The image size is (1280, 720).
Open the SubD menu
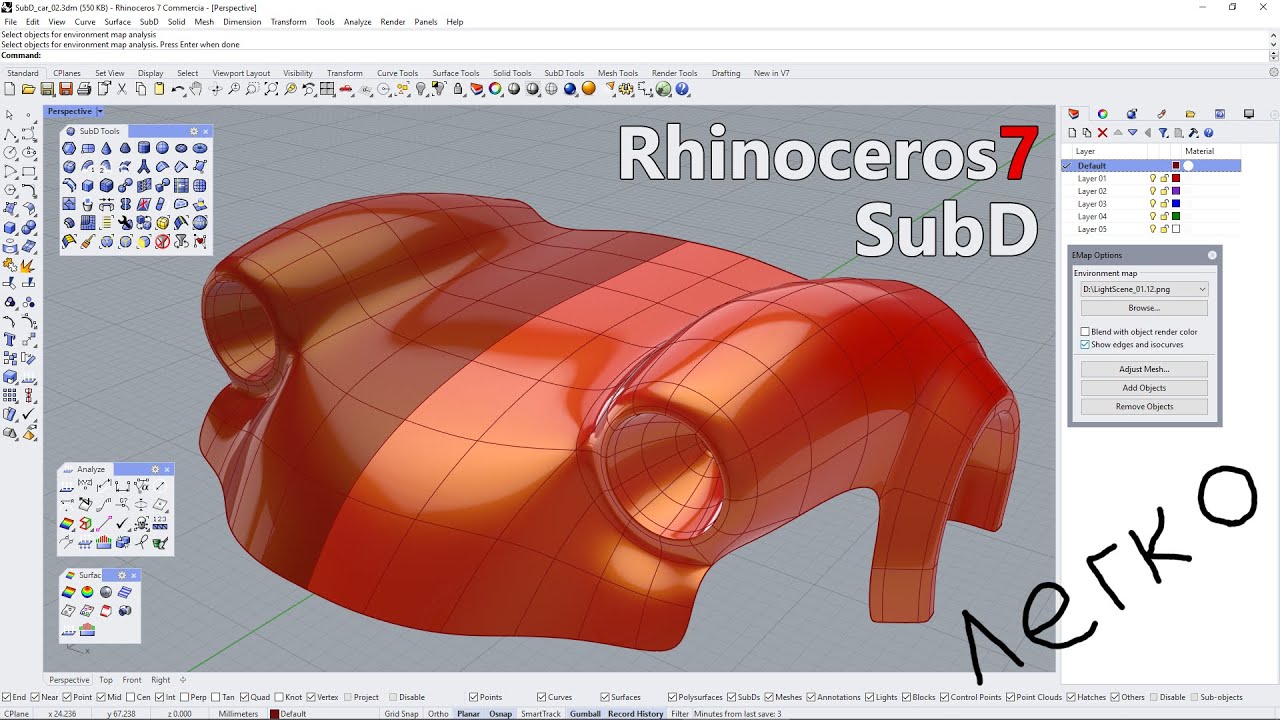point(149,21)
